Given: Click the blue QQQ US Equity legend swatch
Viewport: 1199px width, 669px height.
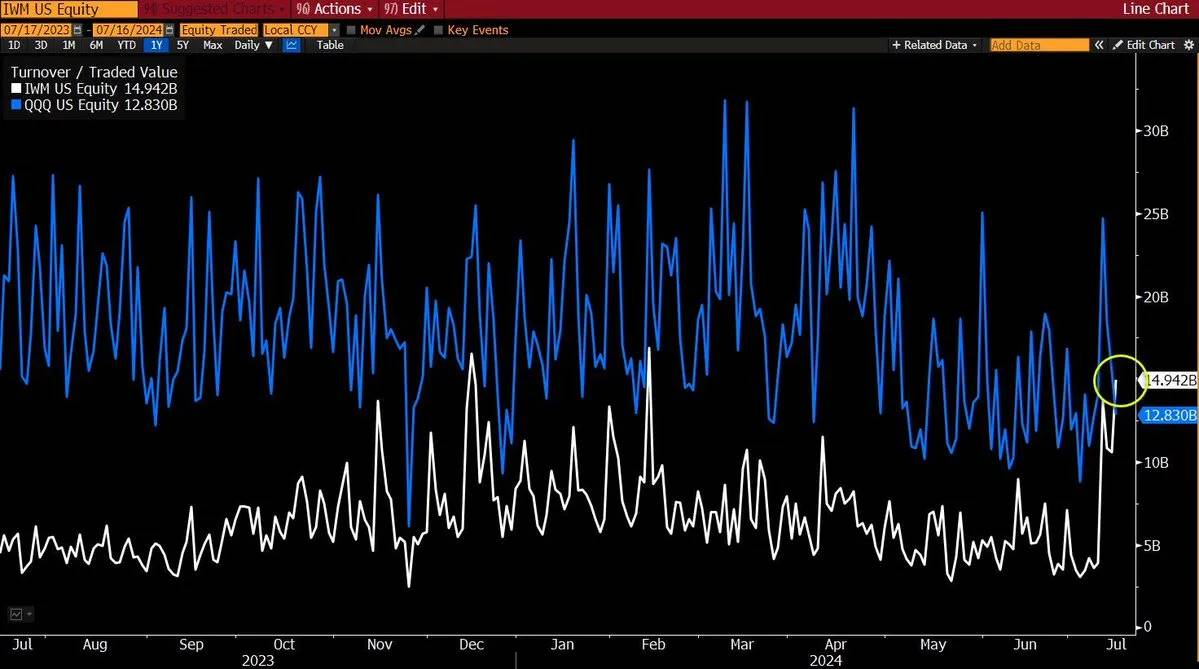Looking at the screenshot, I should pyautogui.click(x=16, y=105).
